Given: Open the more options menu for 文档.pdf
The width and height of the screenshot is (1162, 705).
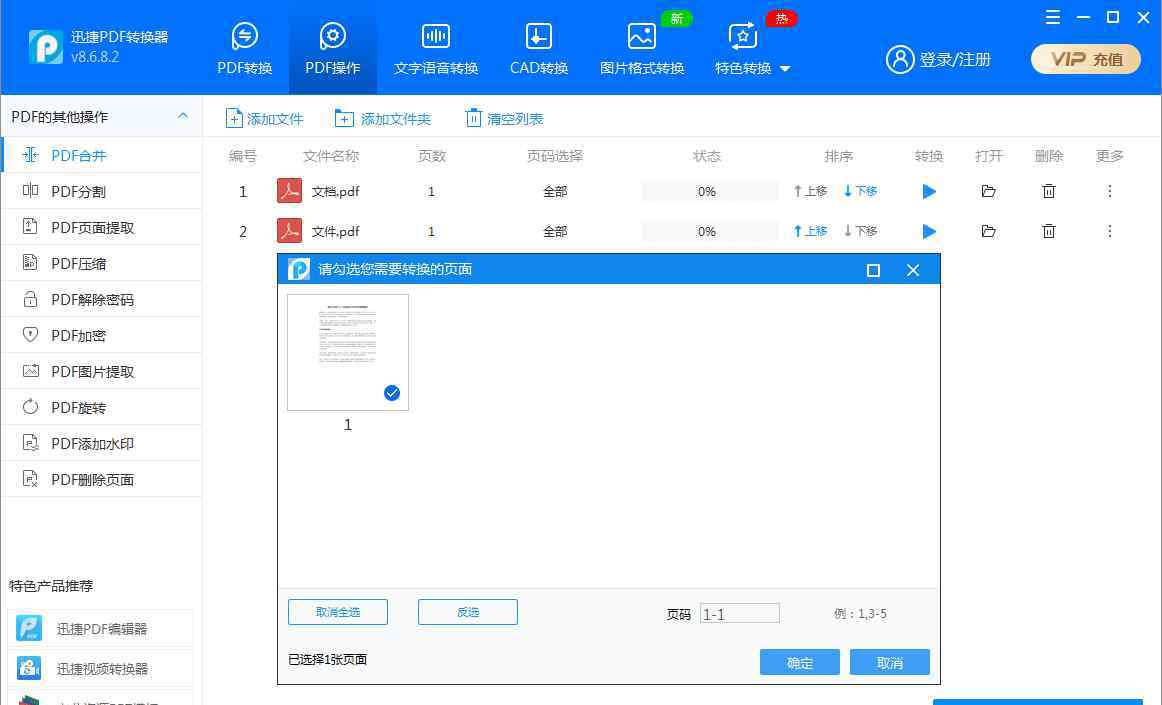Looking at the screenshot, I should [x=1109, y=191].
